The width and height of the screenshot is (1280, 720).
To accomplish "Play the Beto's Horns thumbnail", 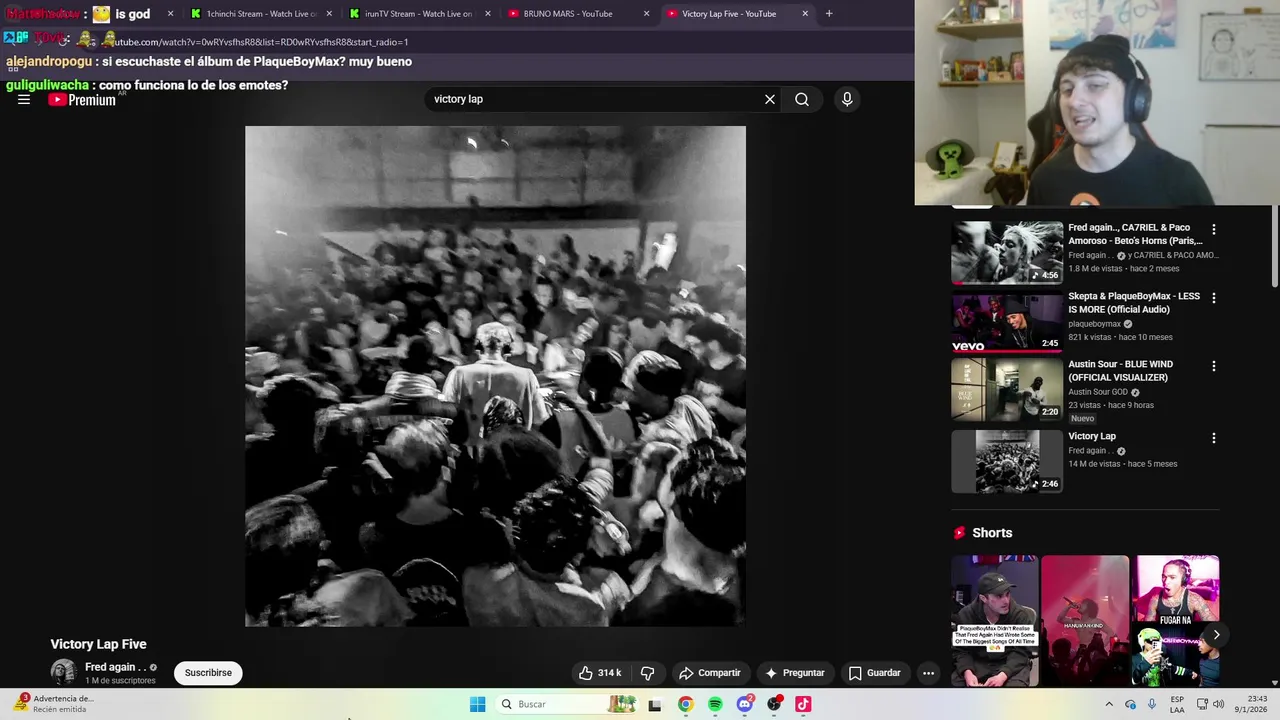I will (x=1007, y=252).
